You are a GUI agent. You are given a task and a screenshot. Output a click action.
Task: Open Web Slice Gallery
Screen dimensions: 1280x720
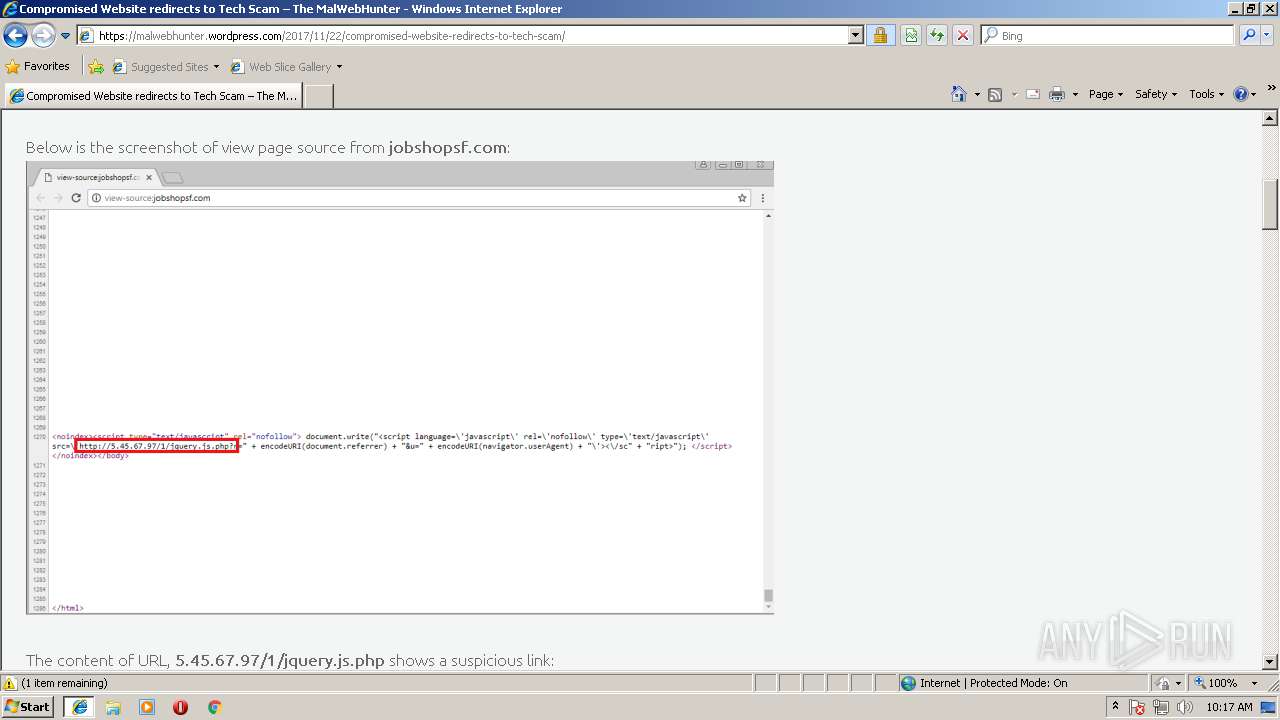click(x=282, y=67)
